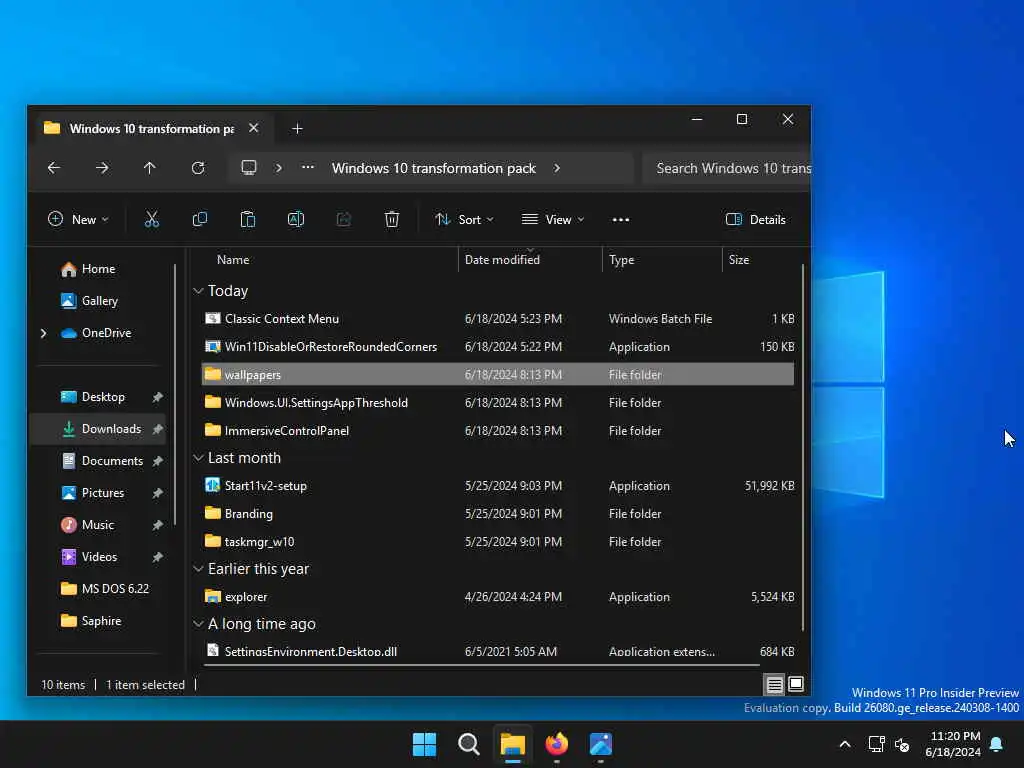
Task: Open the New item dropdown
Action: 78,219
